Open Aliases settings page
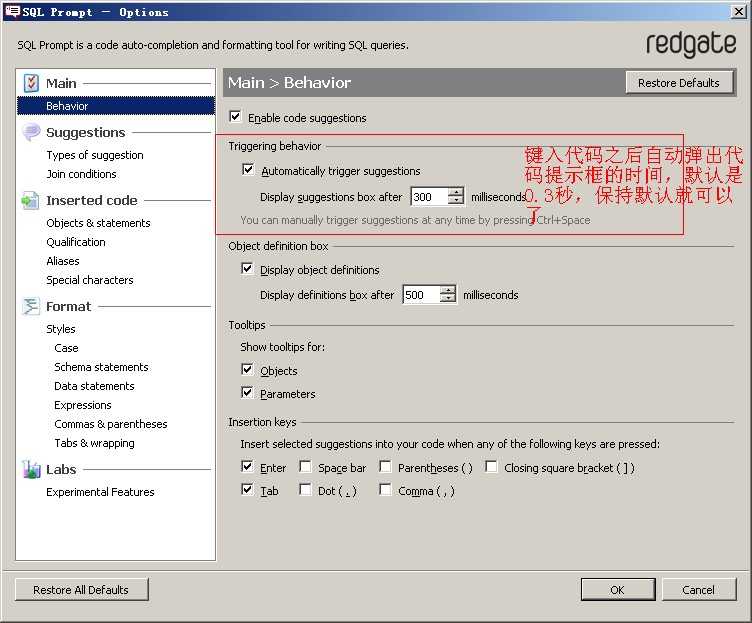 [x=63, y=261]
